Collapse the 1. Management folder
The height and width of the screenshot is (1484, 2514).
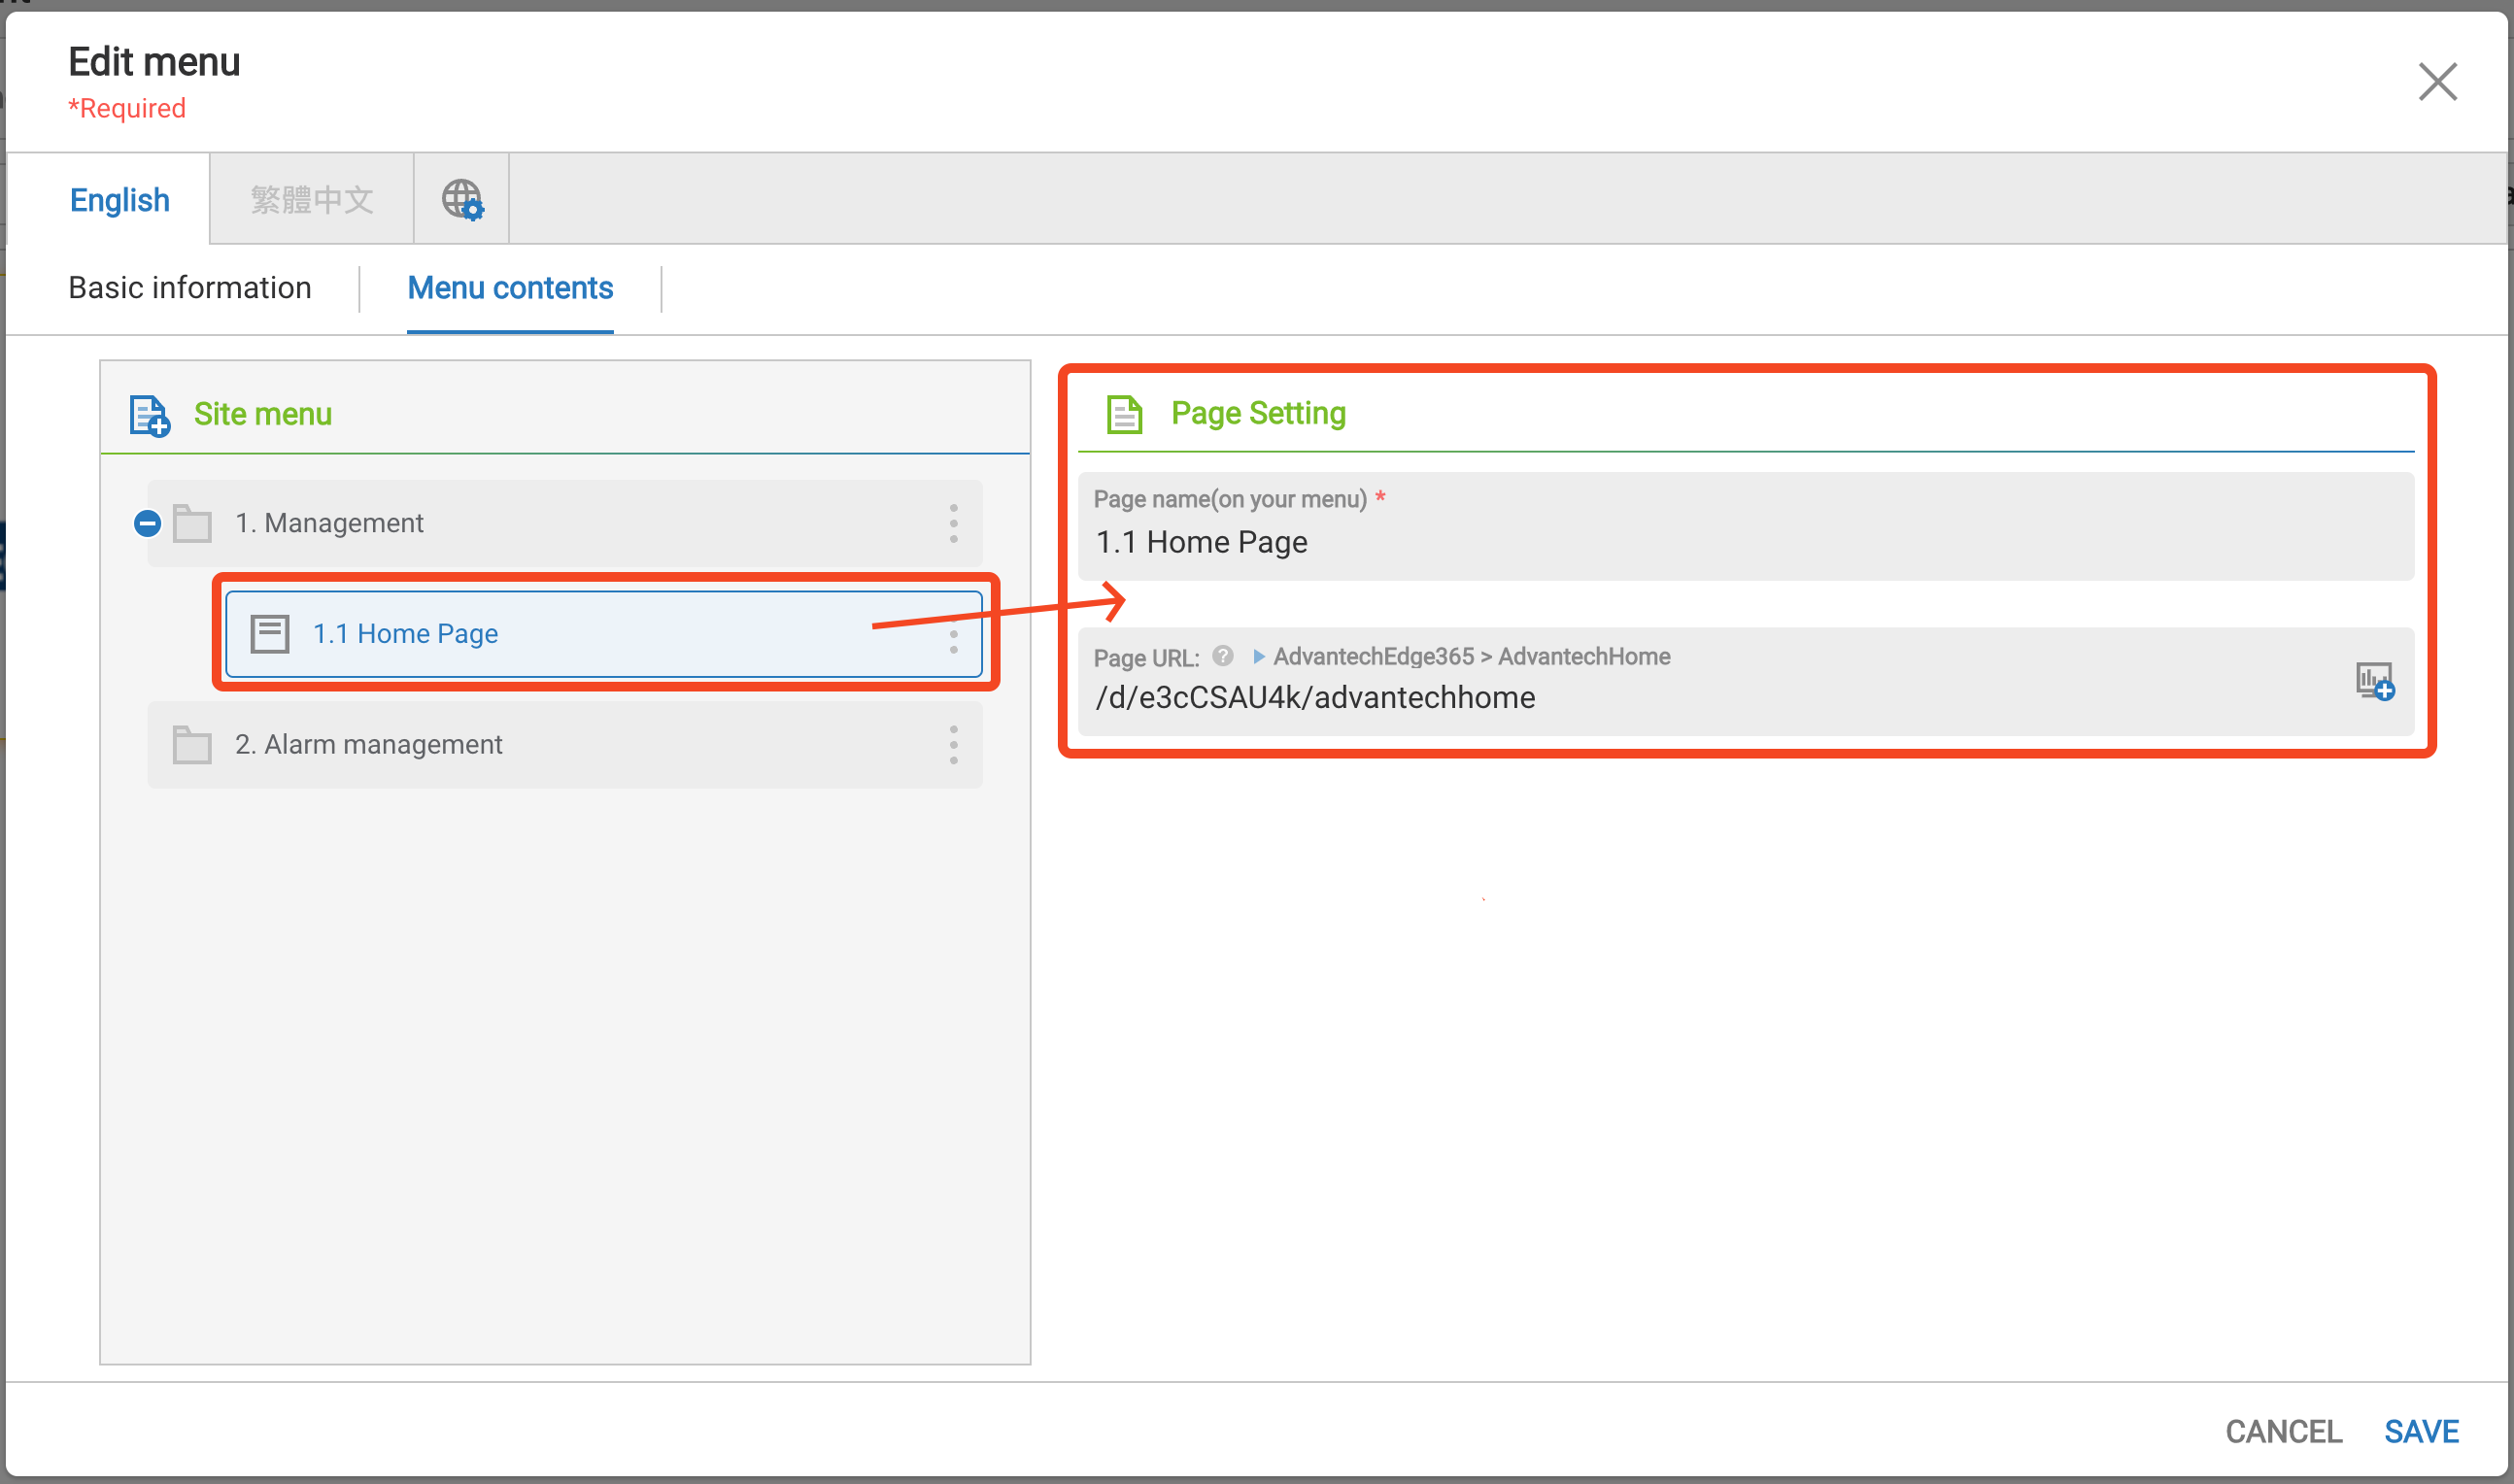tap(147, 523)
